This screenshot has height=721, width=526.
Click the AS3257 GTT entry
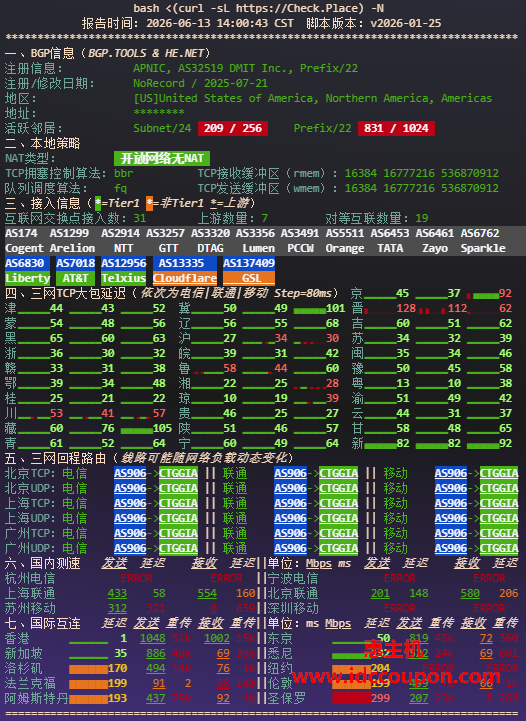[x=168, y=241]
